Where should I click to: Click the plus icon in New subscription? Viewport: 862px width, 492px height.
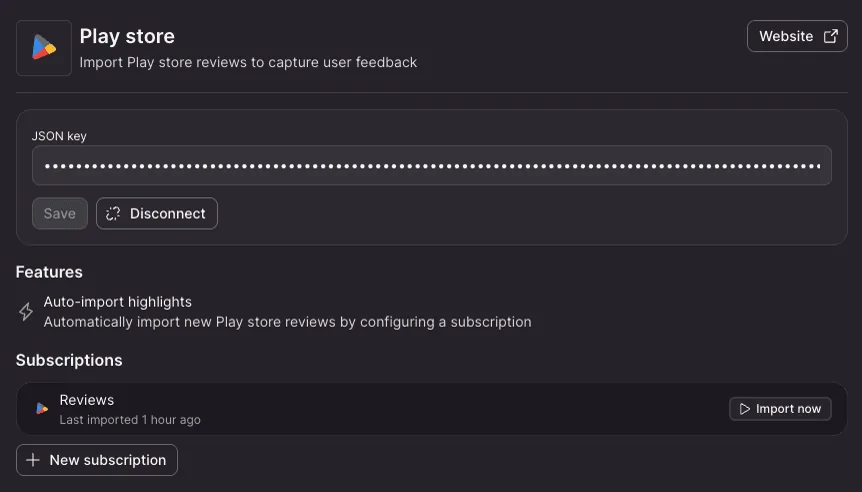[x=33, y=460]
